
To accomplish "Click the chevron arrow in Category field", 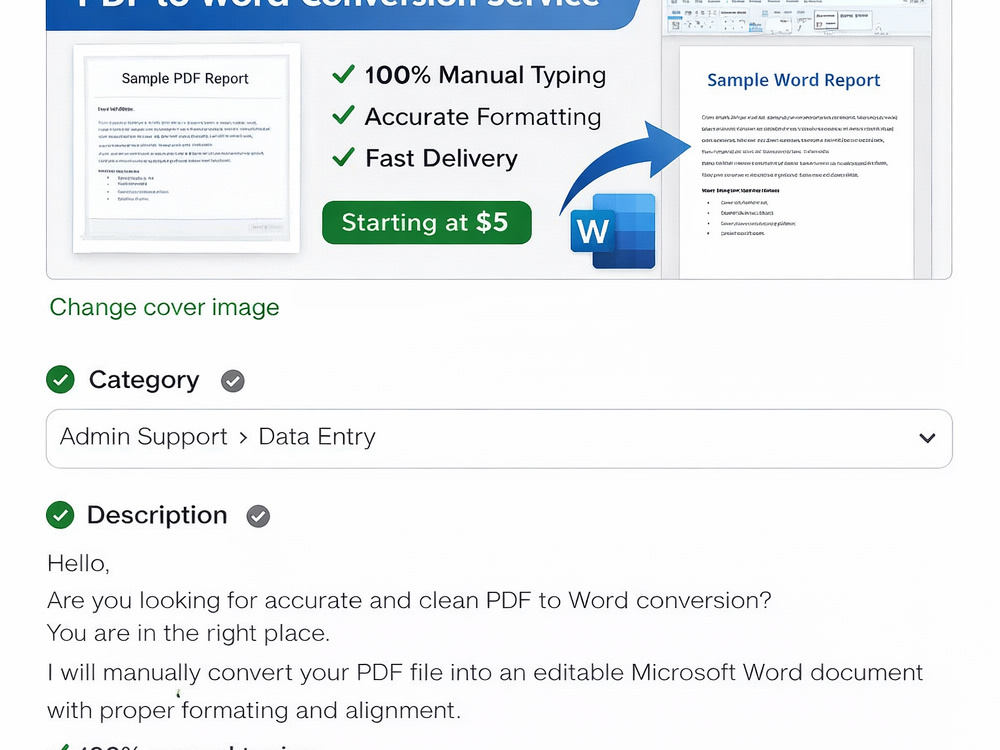I will click(927, 438).
